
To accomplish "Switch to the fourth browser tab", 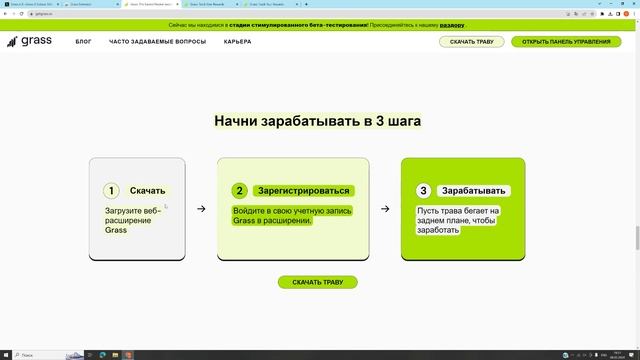I will pos(211,4).
